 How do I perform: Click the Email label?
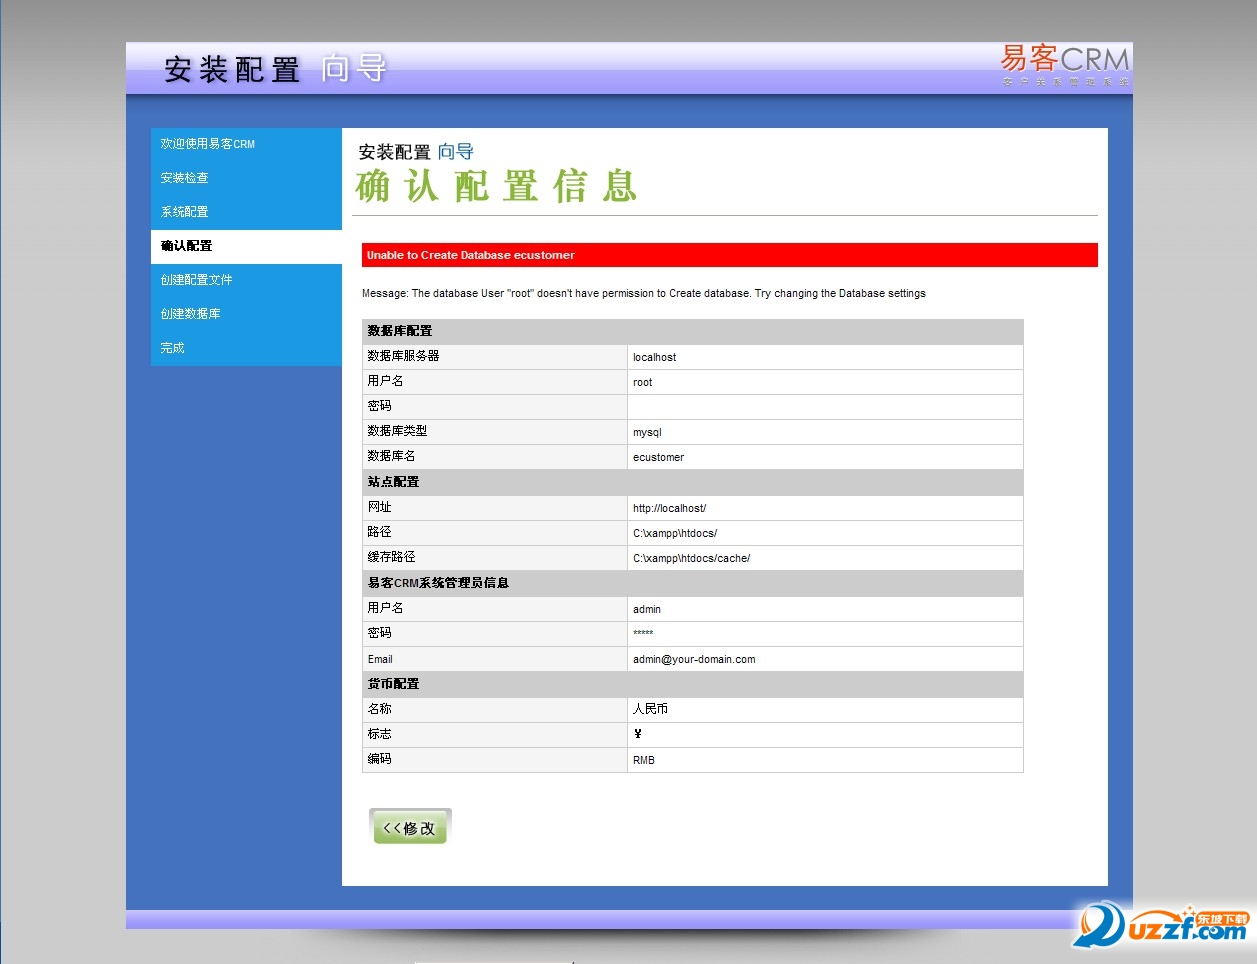click(380, 659)
